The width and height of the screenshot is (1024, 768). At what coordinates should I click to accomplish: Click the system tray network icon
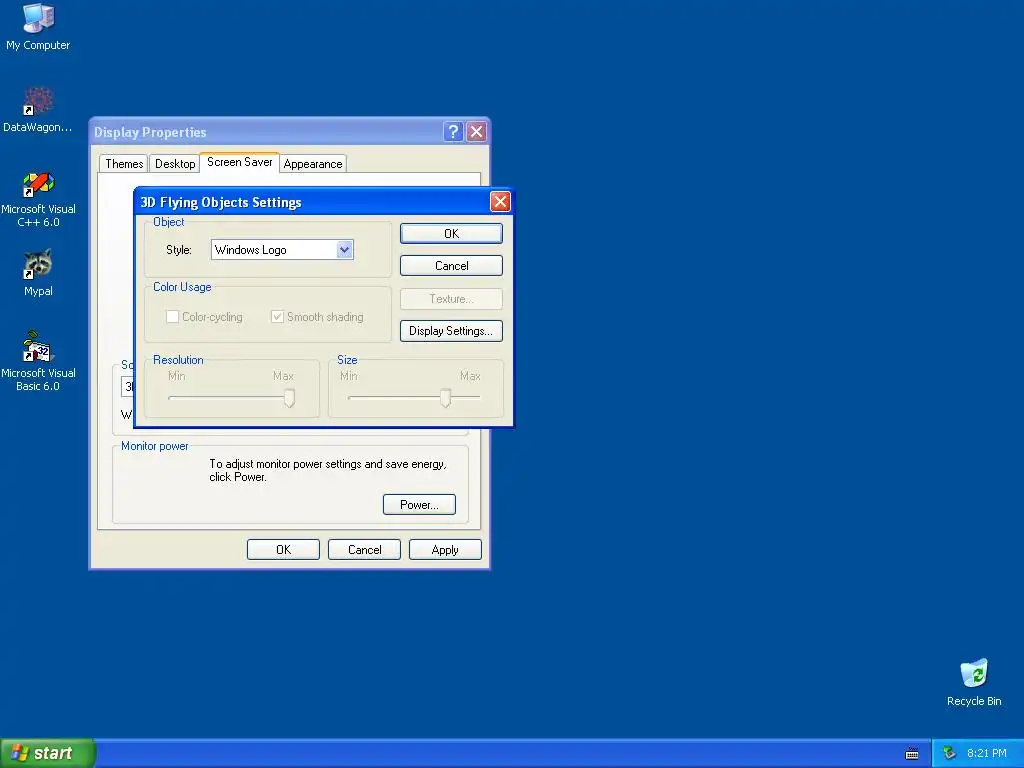(949, 754)
